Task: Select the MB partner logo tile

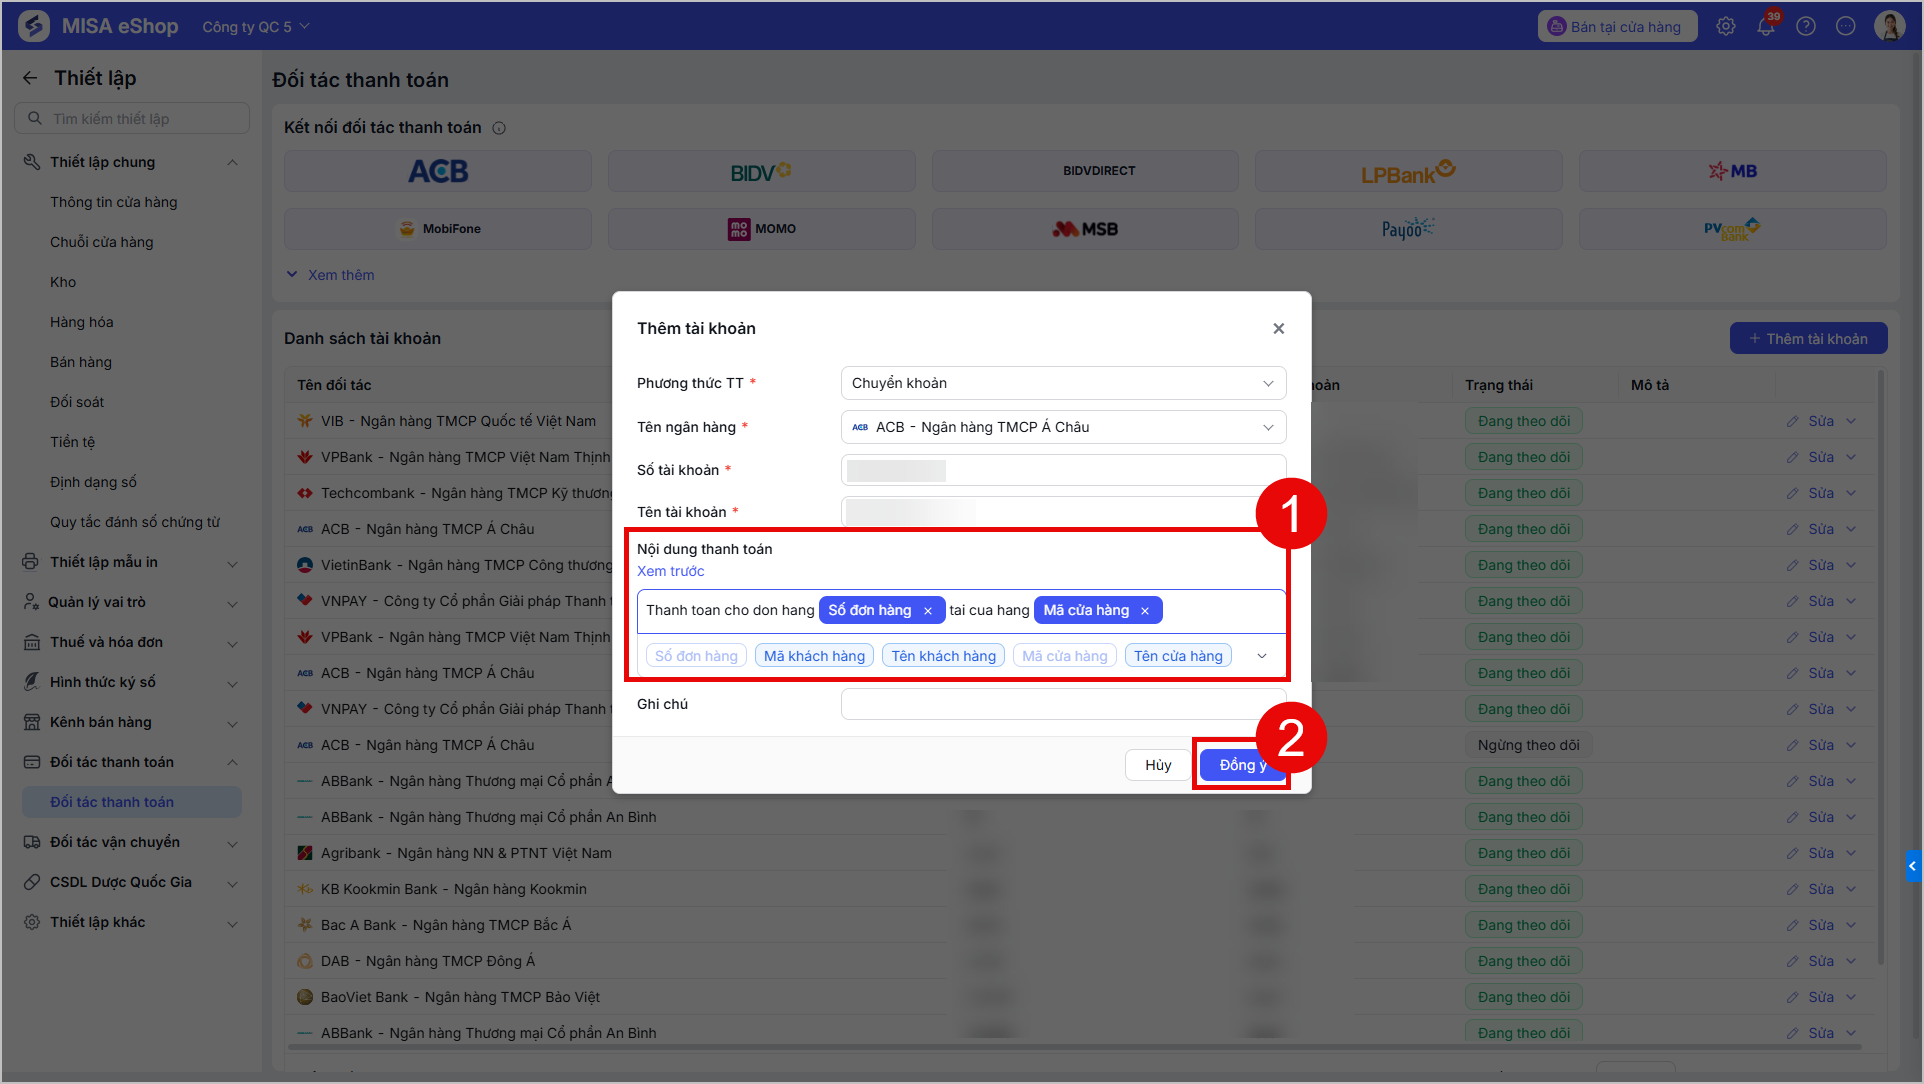Action: click(x=1732, y=171)
